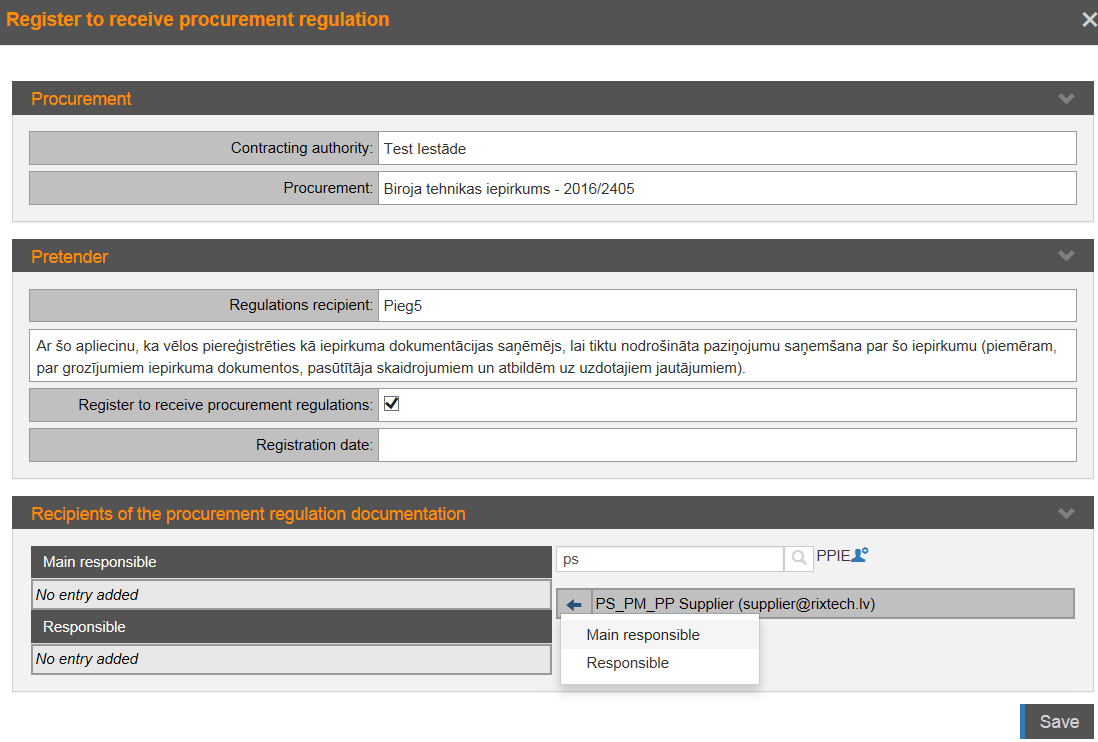
Task: Collapse the Procurement section
Action: 1066,99
